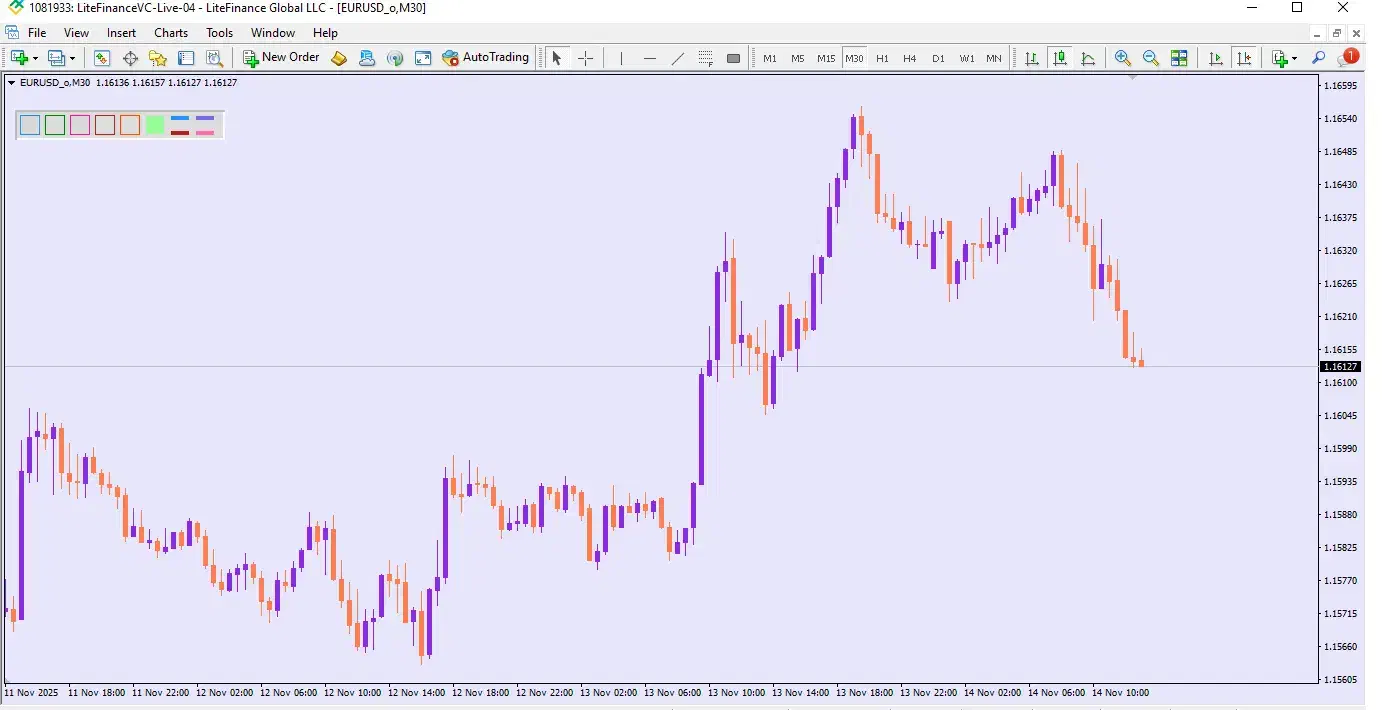
Task: Click the solid light green color swatch
Action: click(155, 125)
